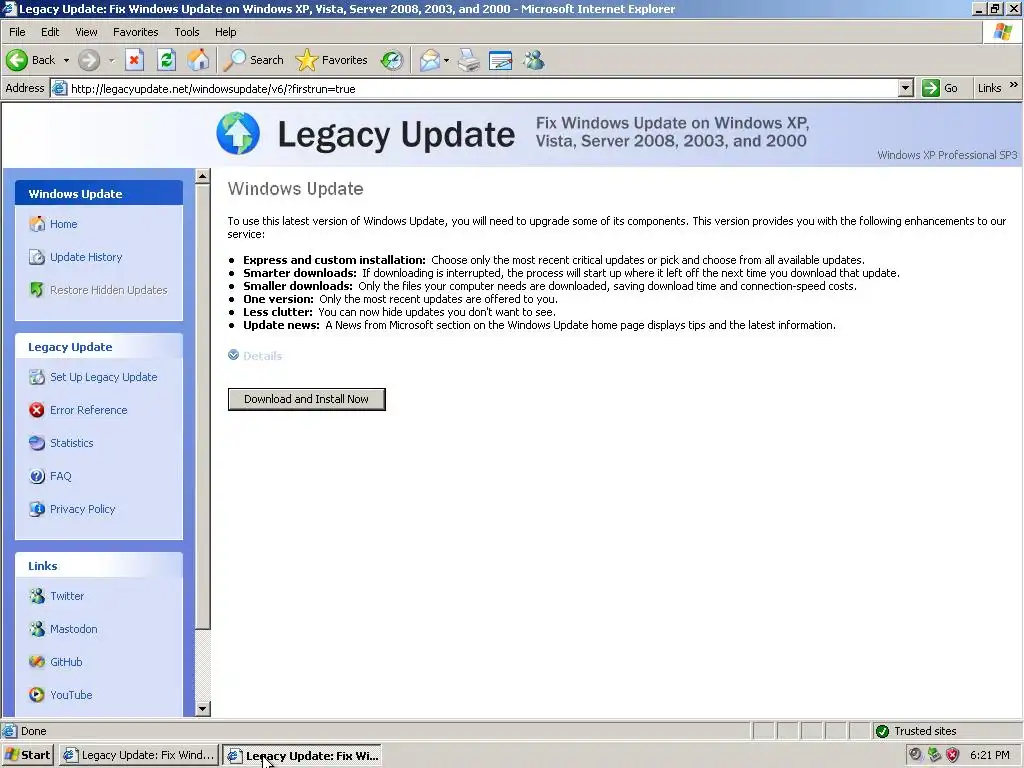
Task: Open the File menu
Action: (x=18, y=32)
